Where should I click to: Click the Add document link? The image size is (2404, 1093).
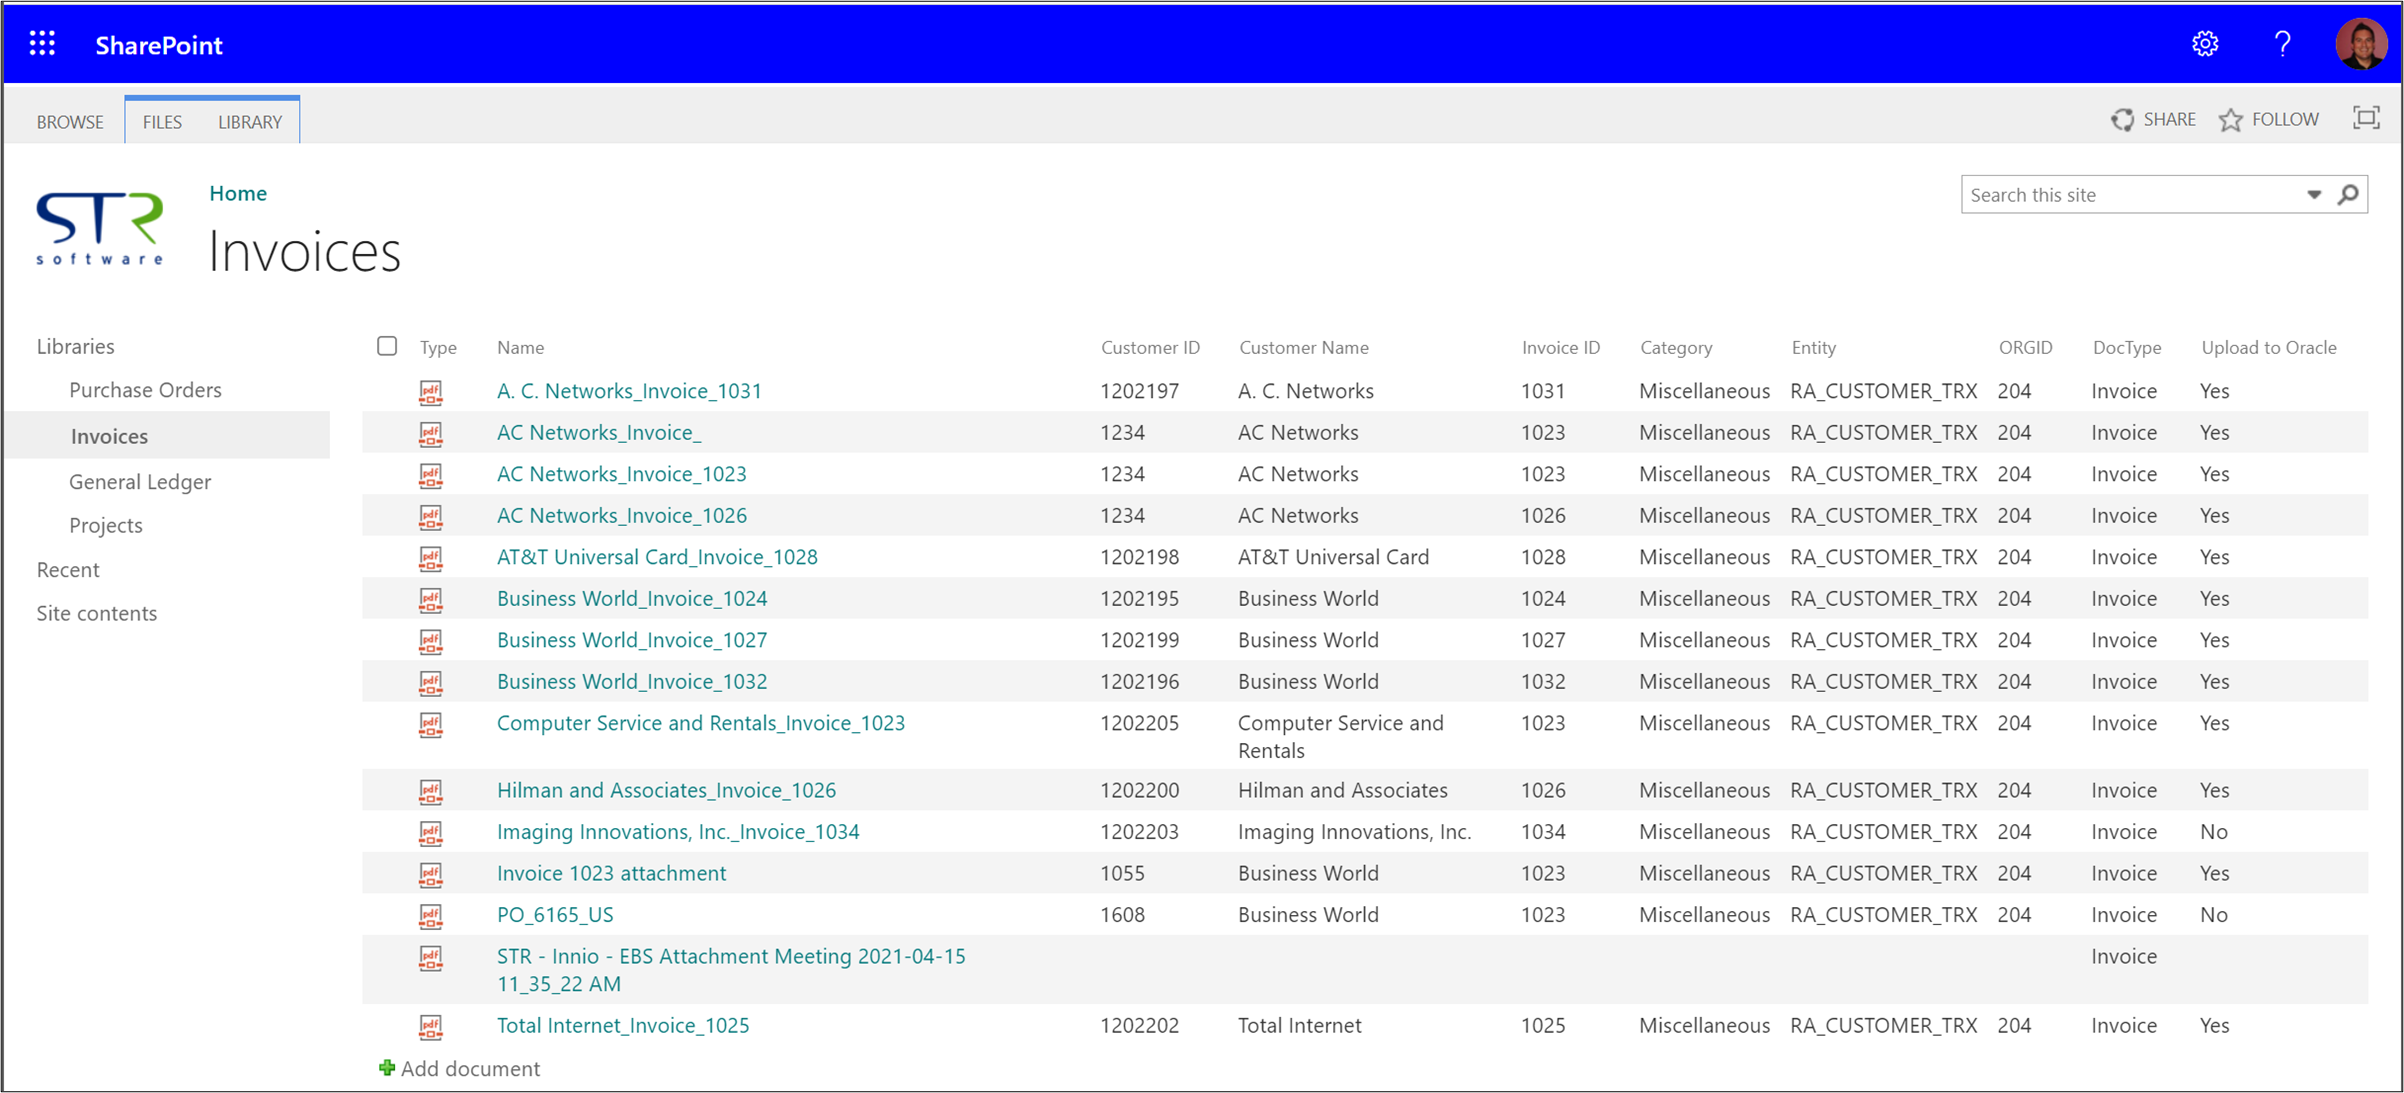click(470, 1069)
